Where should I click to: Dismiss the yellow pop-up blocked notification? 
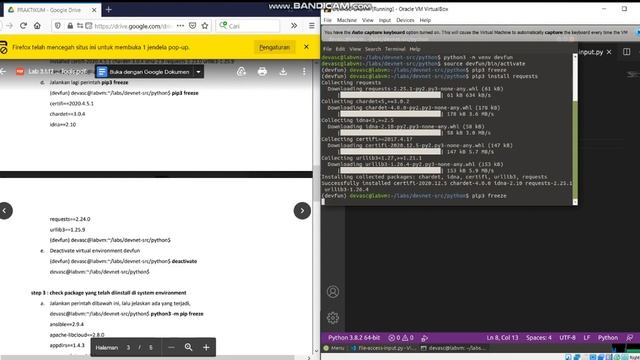point(306,47)
